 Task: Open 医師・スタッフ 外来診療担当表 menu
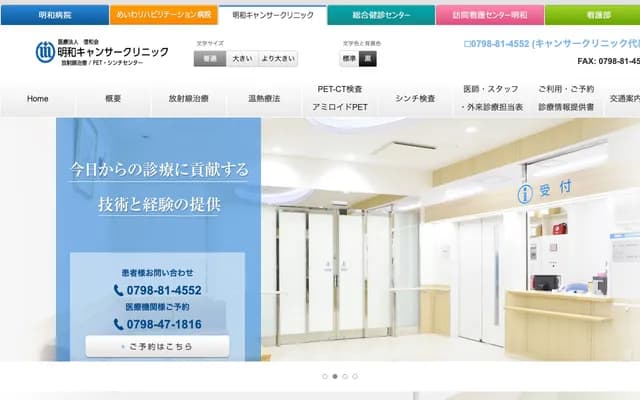pyautogui.click(x=491, y=98)
